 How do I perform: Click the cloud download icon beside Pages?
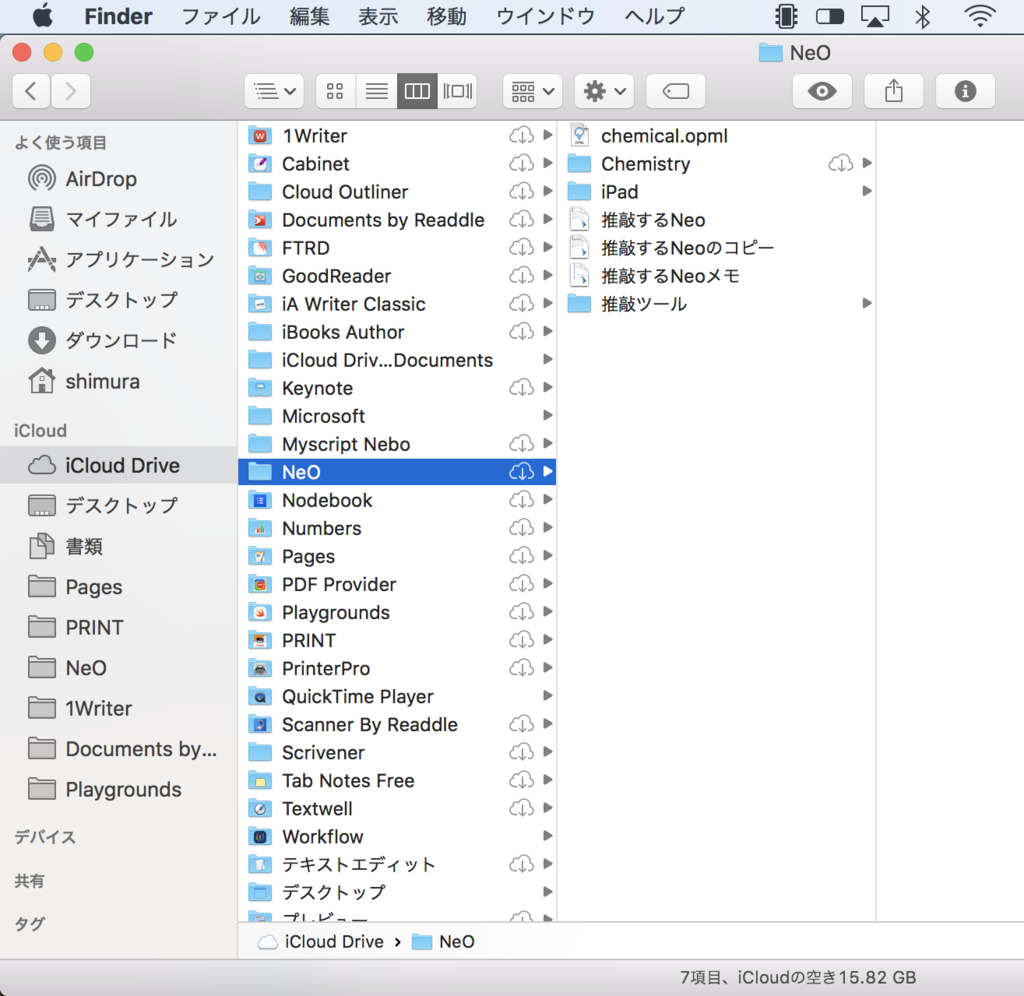[521, 556]
